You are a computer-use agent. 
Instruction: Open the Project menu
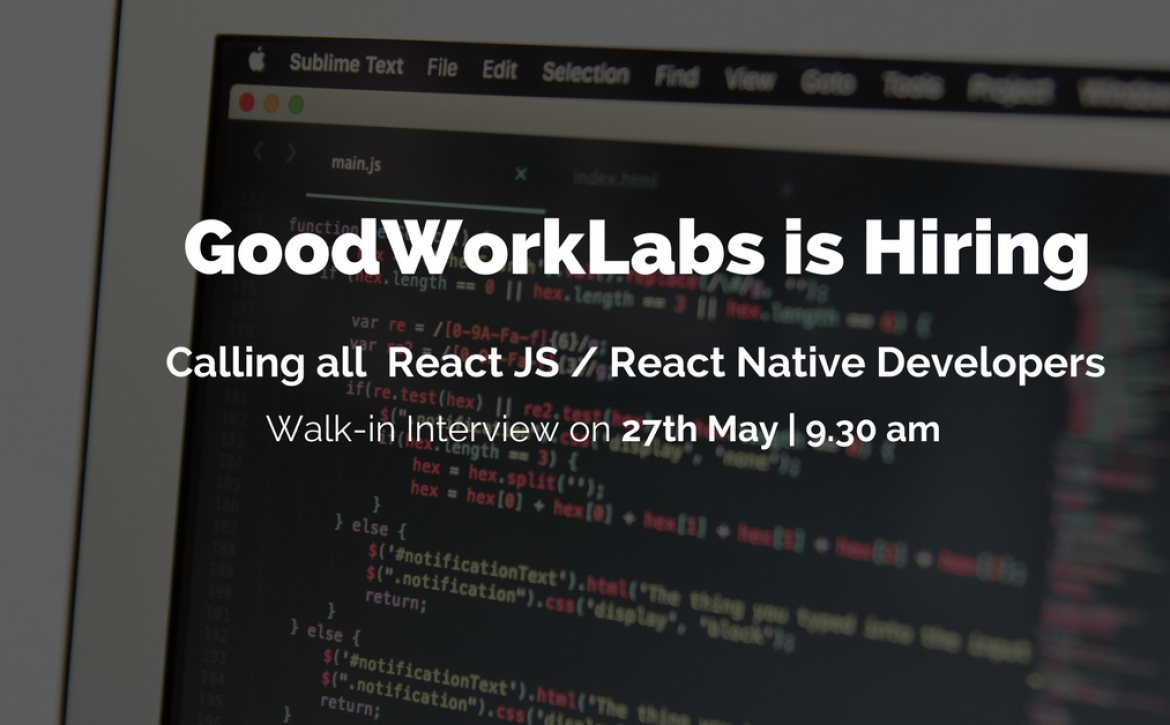pyautogui.click(x=1010, y=91)
